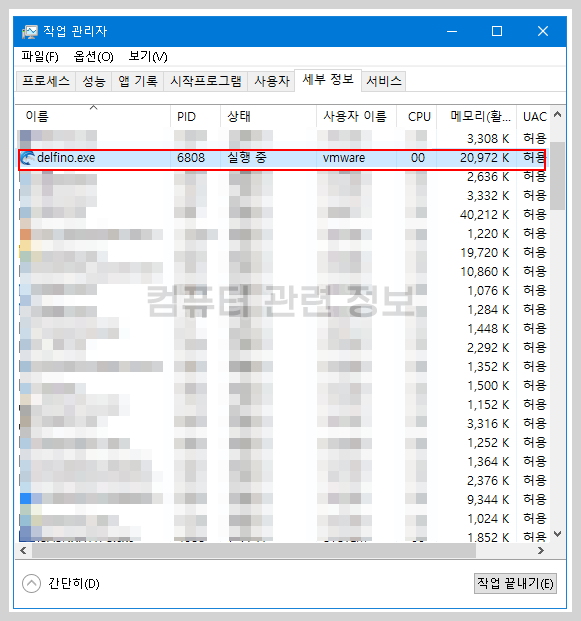The height and width of the screenshot is (621, 581).
Task: Select the row with 3,332 K memory
Action: pyautogui.click(x=282, y=196)
